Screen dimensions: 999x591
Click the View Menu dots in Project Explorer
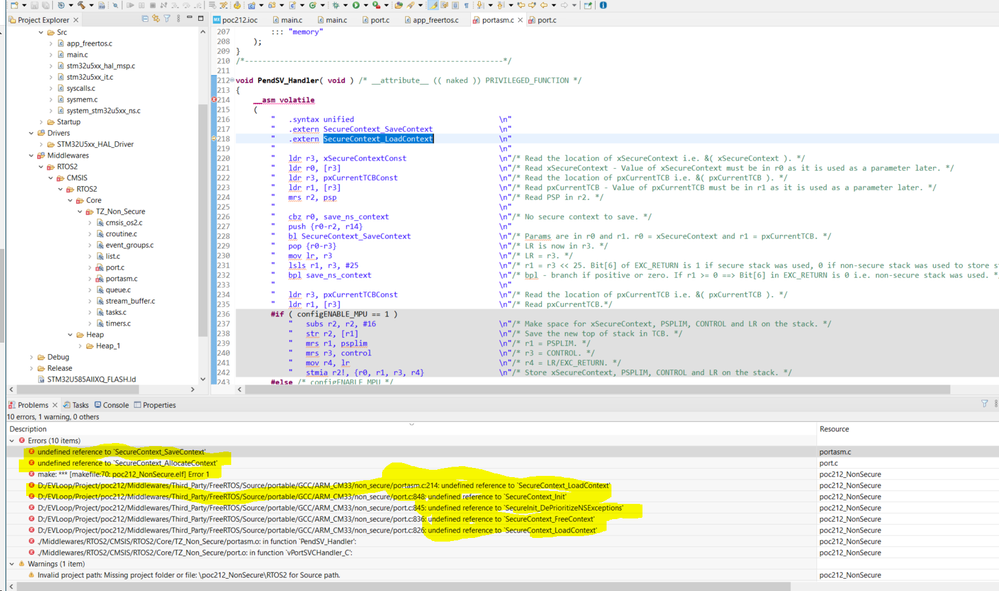(178, 19)
